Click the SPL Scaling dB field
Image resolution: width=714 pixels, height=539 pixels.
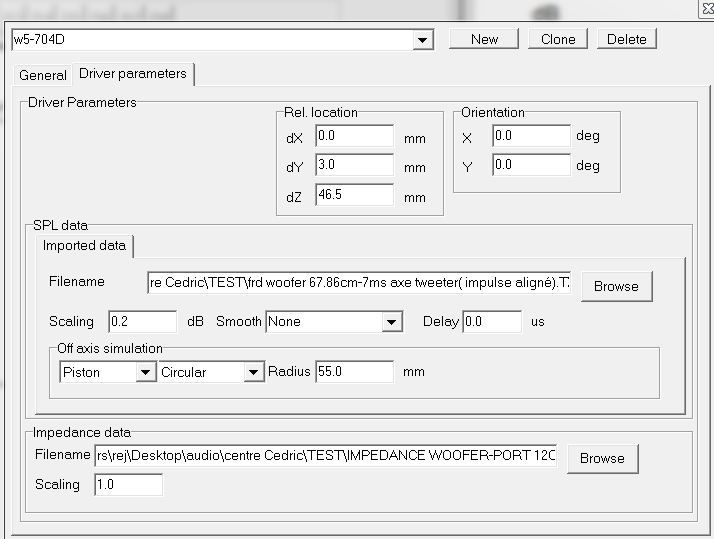coord(143,322)
